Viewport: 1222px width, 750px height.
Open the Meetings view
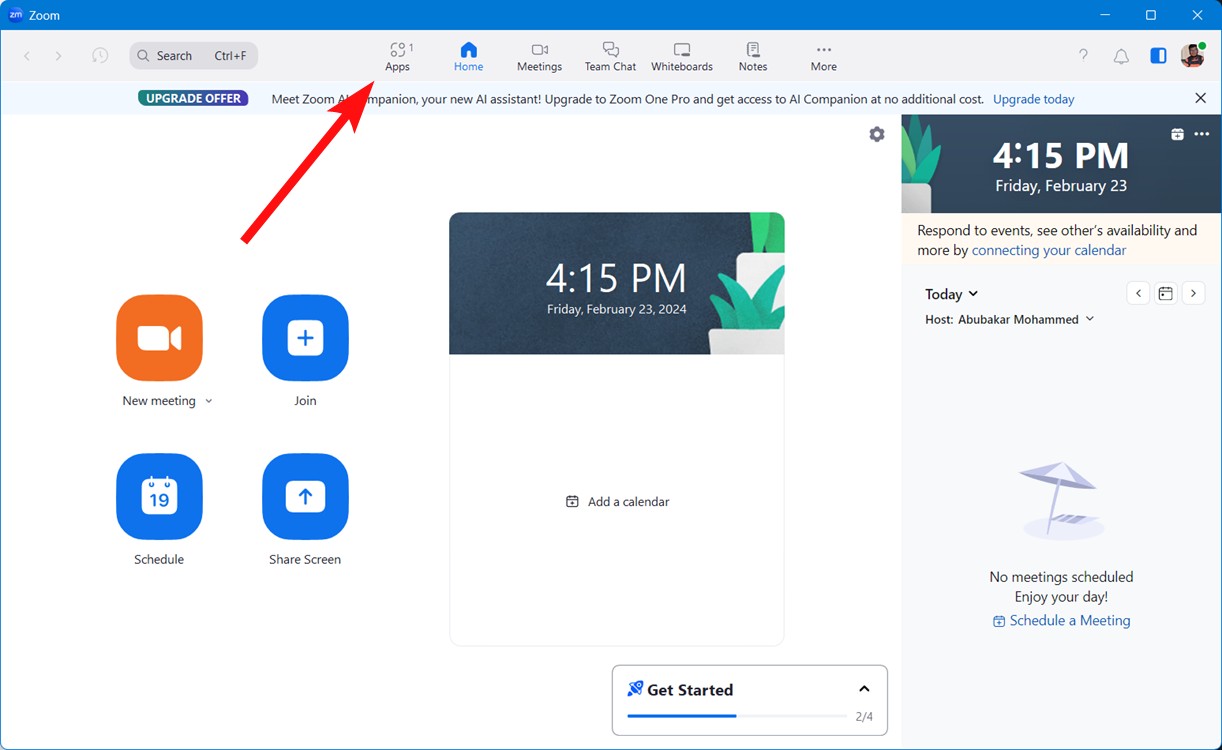(539, 55)
